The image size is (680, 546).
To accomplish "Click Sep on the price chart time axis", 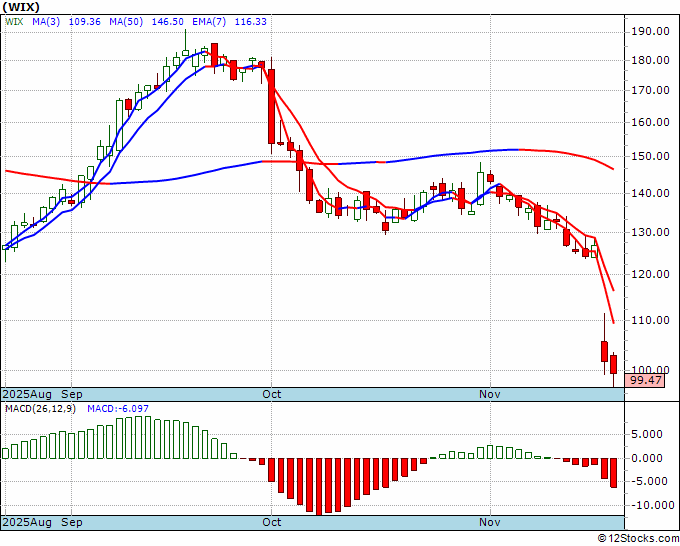I will point(72,394).
